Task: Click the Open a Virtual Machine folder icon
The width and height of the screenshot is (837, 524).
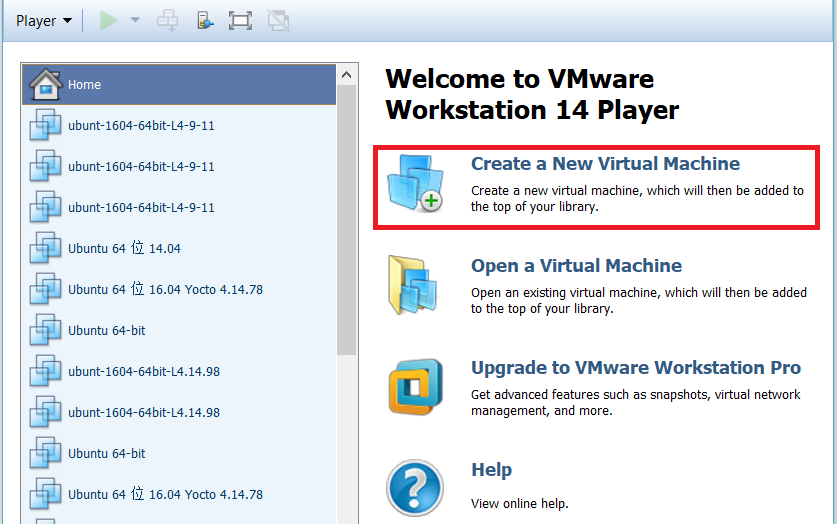Action: tap(413, 285)
